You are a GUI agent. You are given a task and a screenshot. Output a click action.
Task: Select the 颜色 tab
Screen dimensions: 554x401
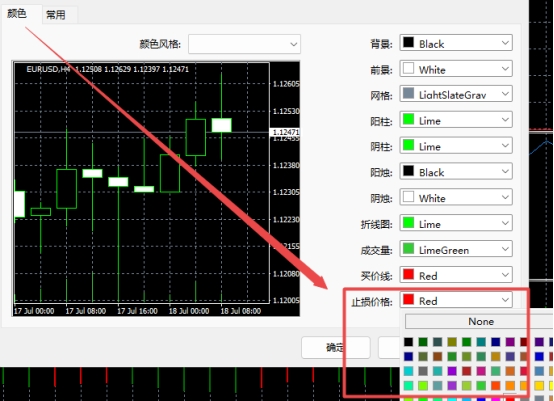pos(17,13)
